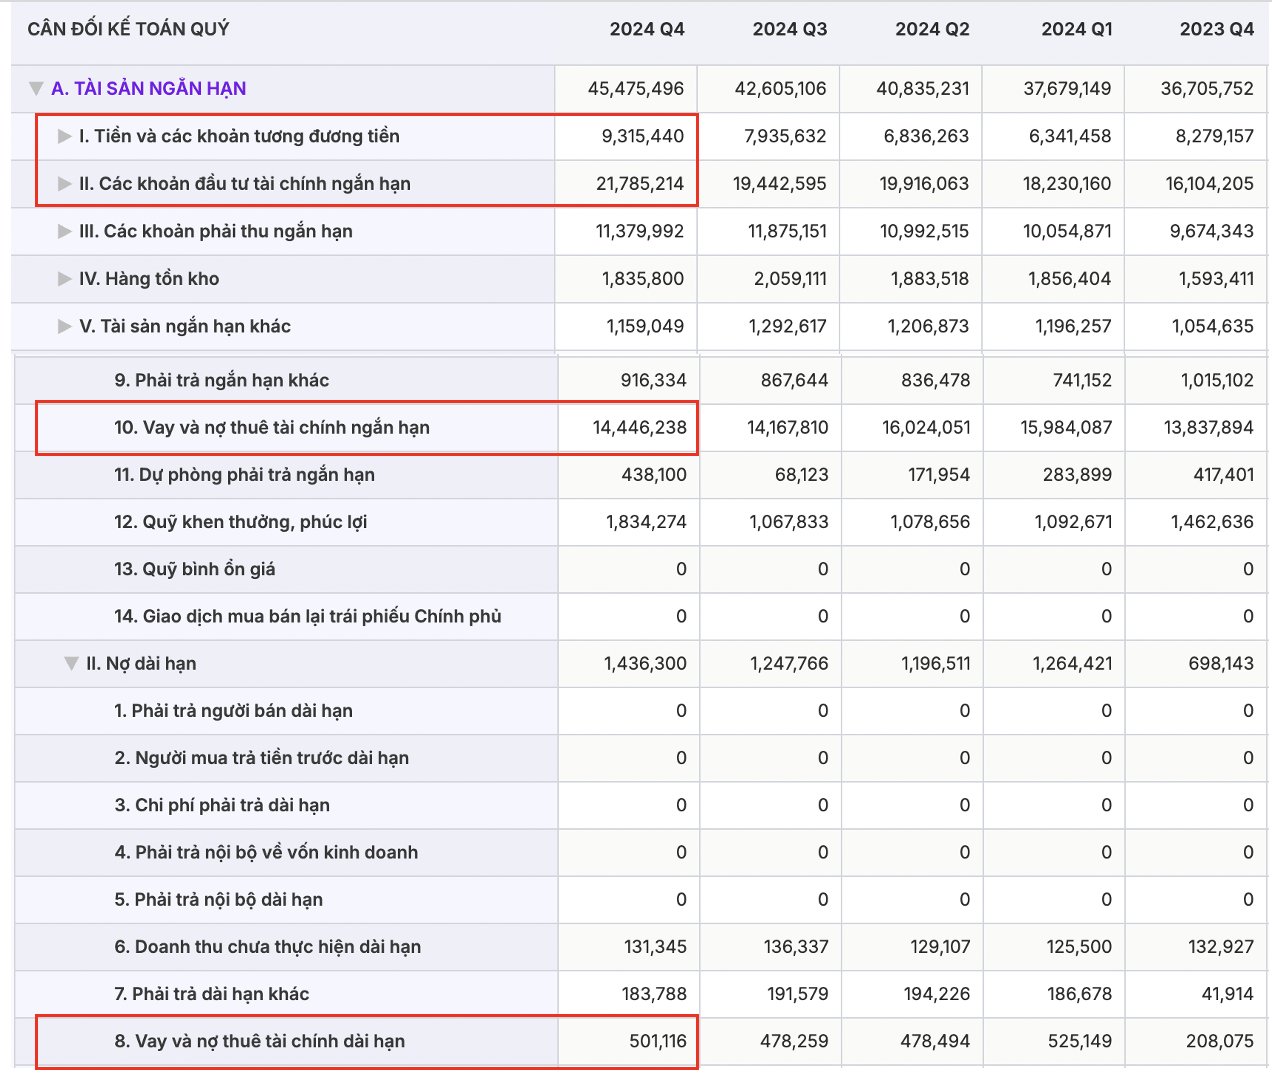Expand the IV. Hàng tồn kho row

[x=64, y=279]
